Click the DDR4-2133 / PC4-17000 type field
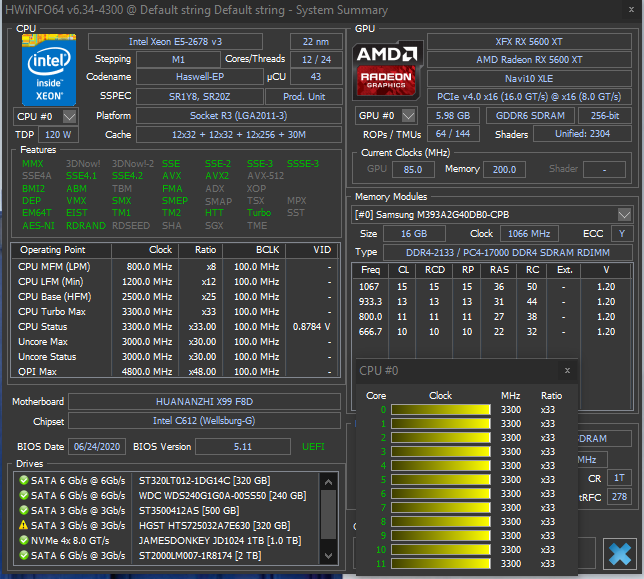The width and height of the screenshot is (644, 579). [508, 253]
